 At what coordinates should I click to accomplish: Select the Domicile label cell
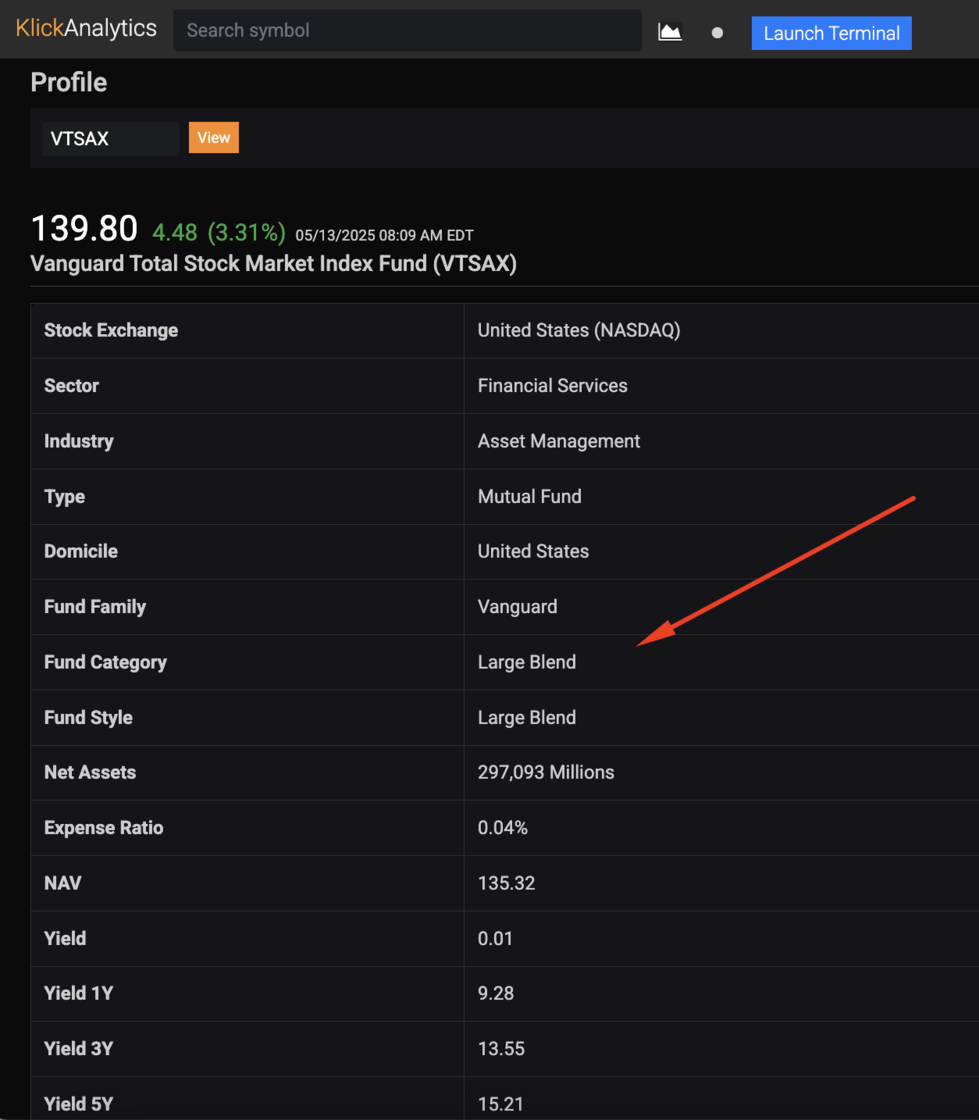[247, 551]
